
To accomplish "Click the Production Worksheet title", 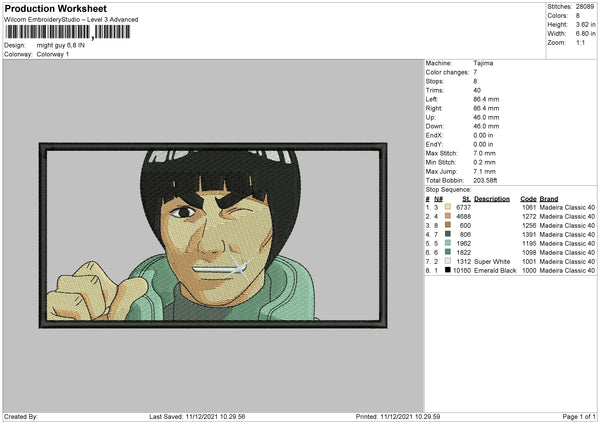I will [x=56, y=9].
